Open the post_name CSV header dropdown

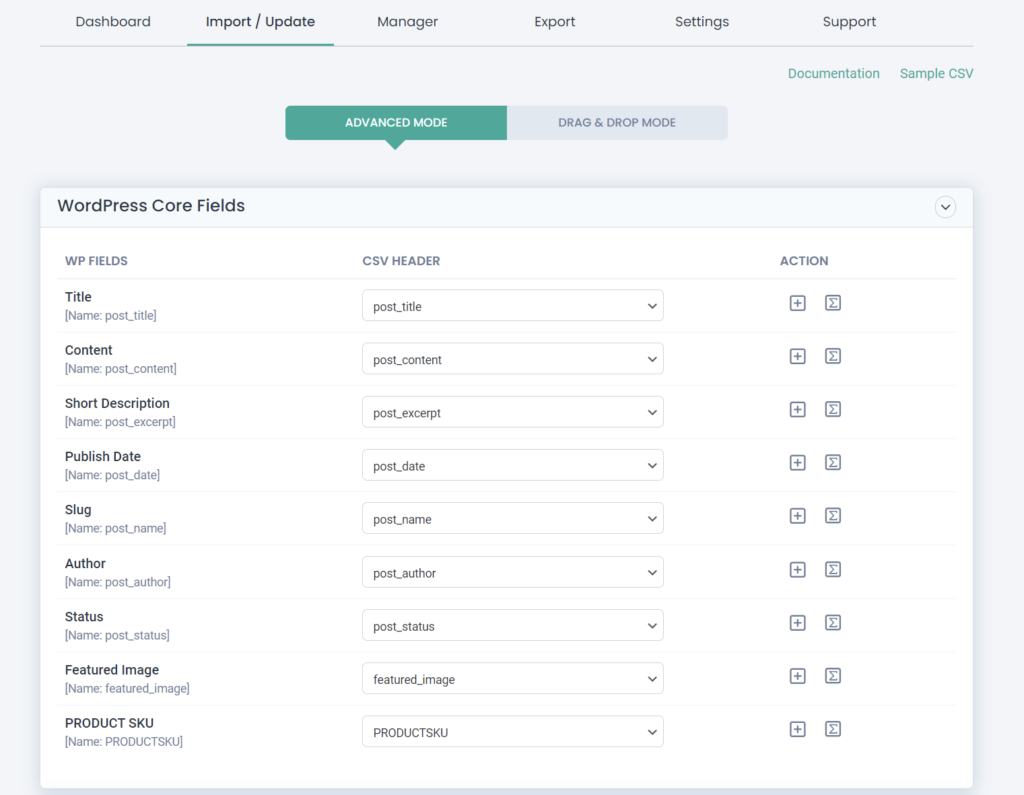pyautogui.click(x=513, y=519)
